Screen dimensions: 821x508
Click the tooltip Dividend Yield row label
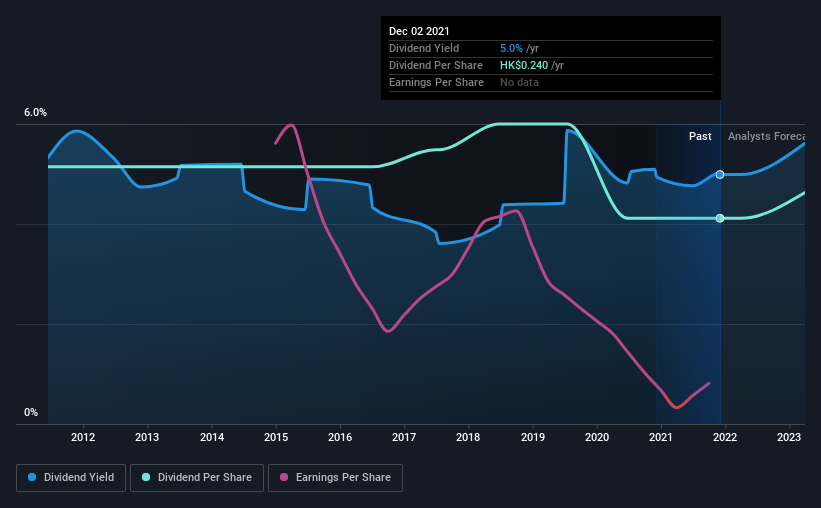point(424,48)
